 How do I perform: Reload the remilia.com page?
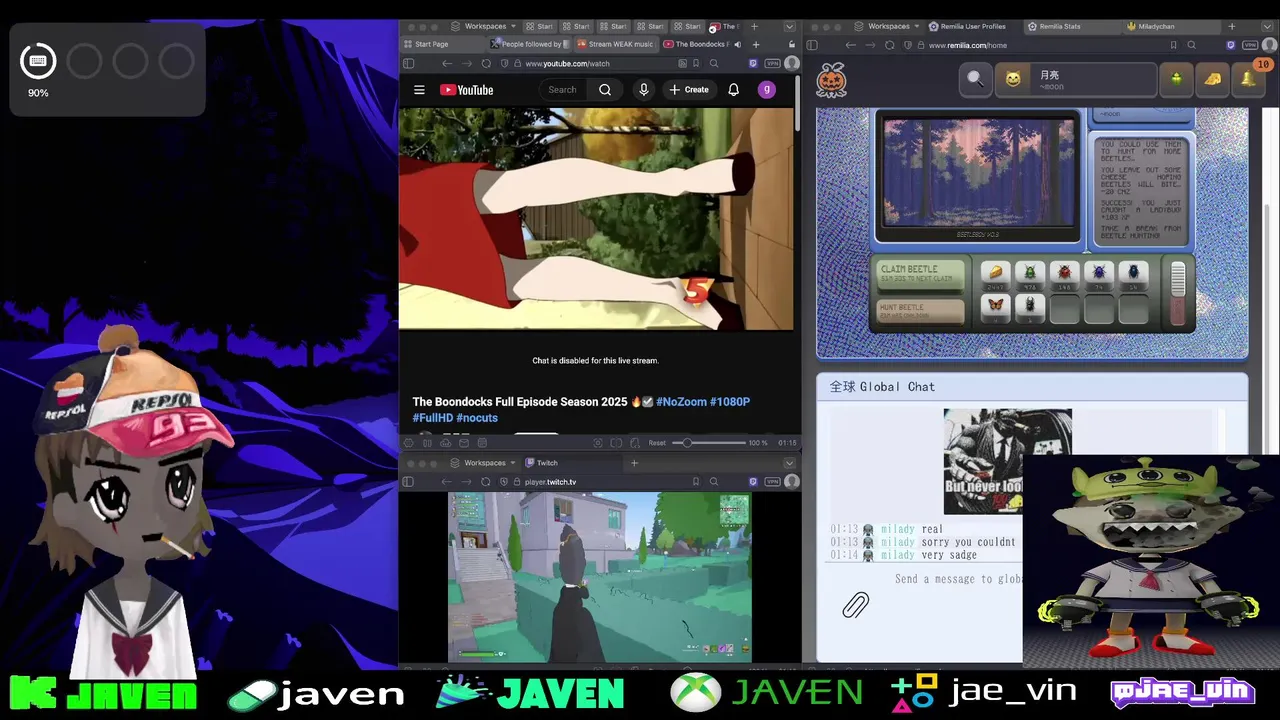click(889, 45)
